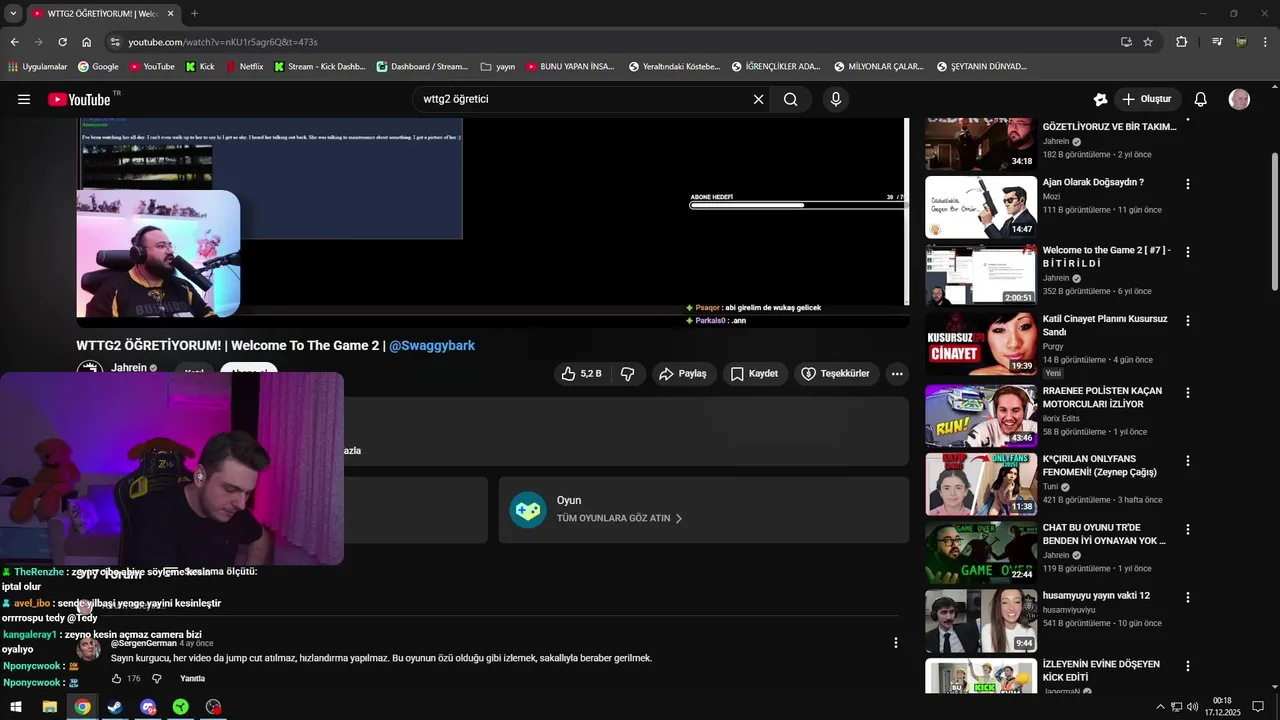1280x720 pixels.
Task: Send a Teşekkürler super thanks
Action: [835, 373]
